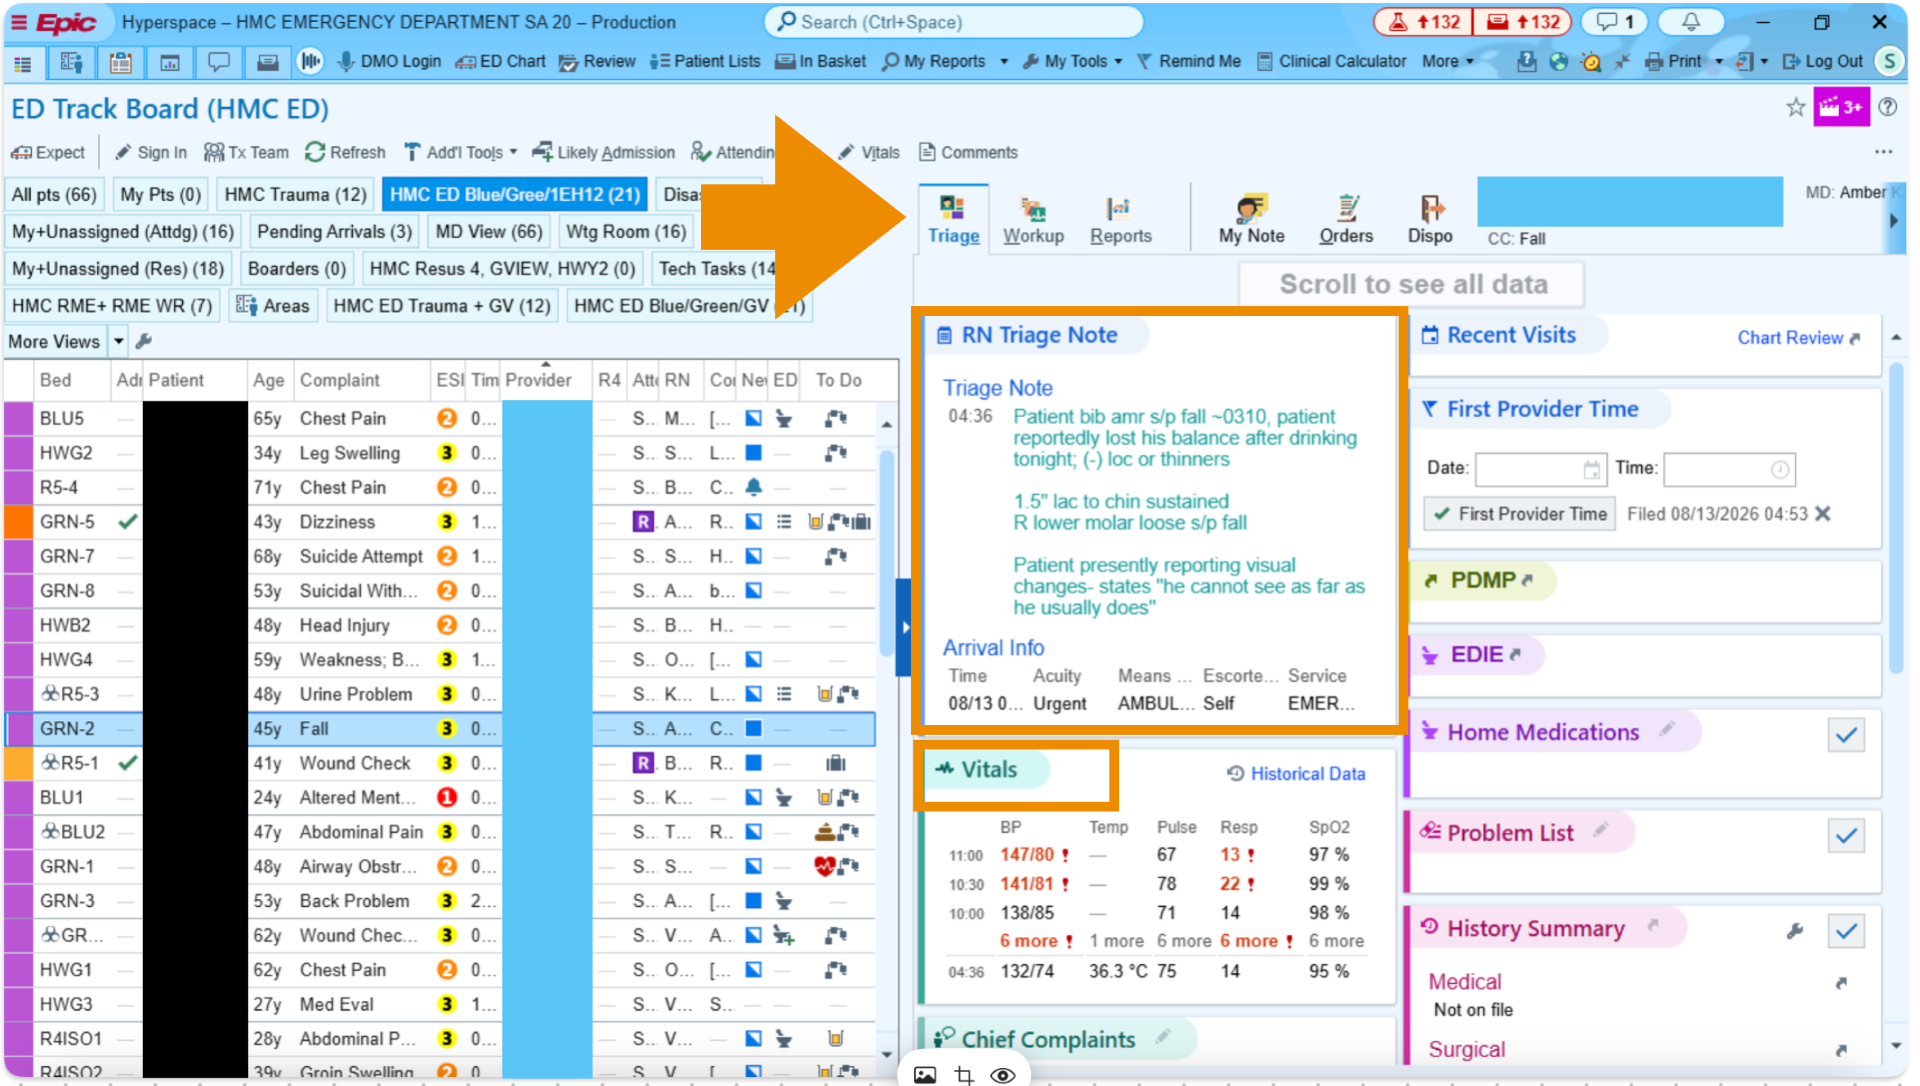Expand the More Views dropdown arrow
Screen dimensions: 1920x1086
pos(118,342)
